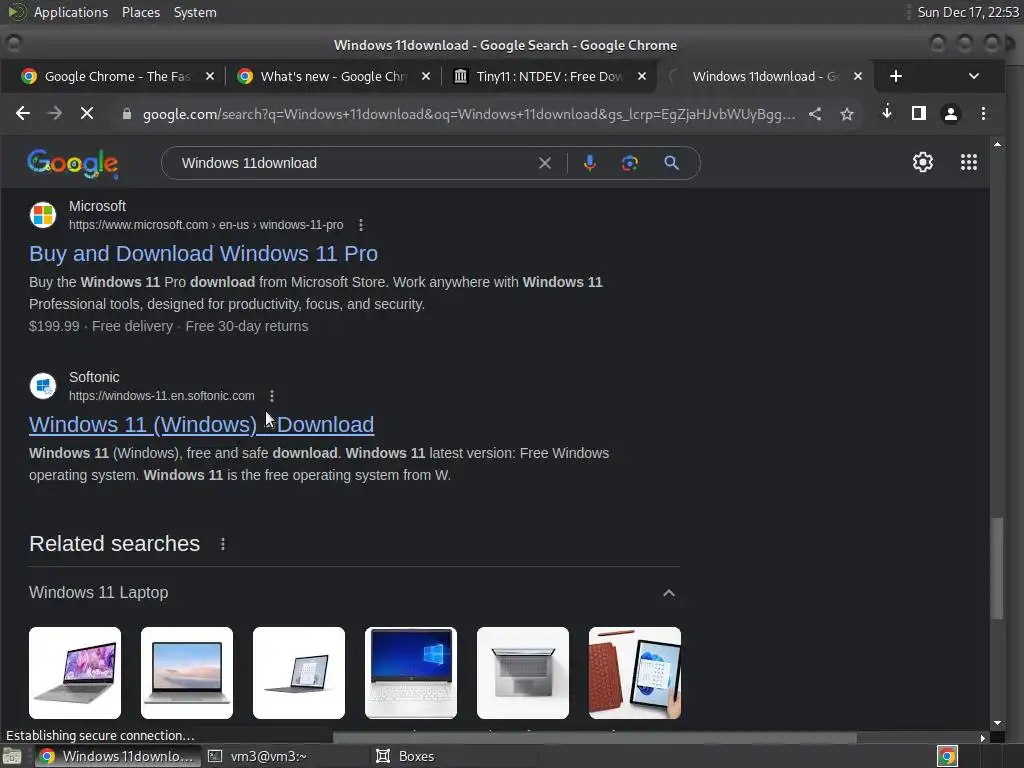This screenshot has width=1024, height=768.
Task: Bookmark this page with the star
Action: pos(847,114)
